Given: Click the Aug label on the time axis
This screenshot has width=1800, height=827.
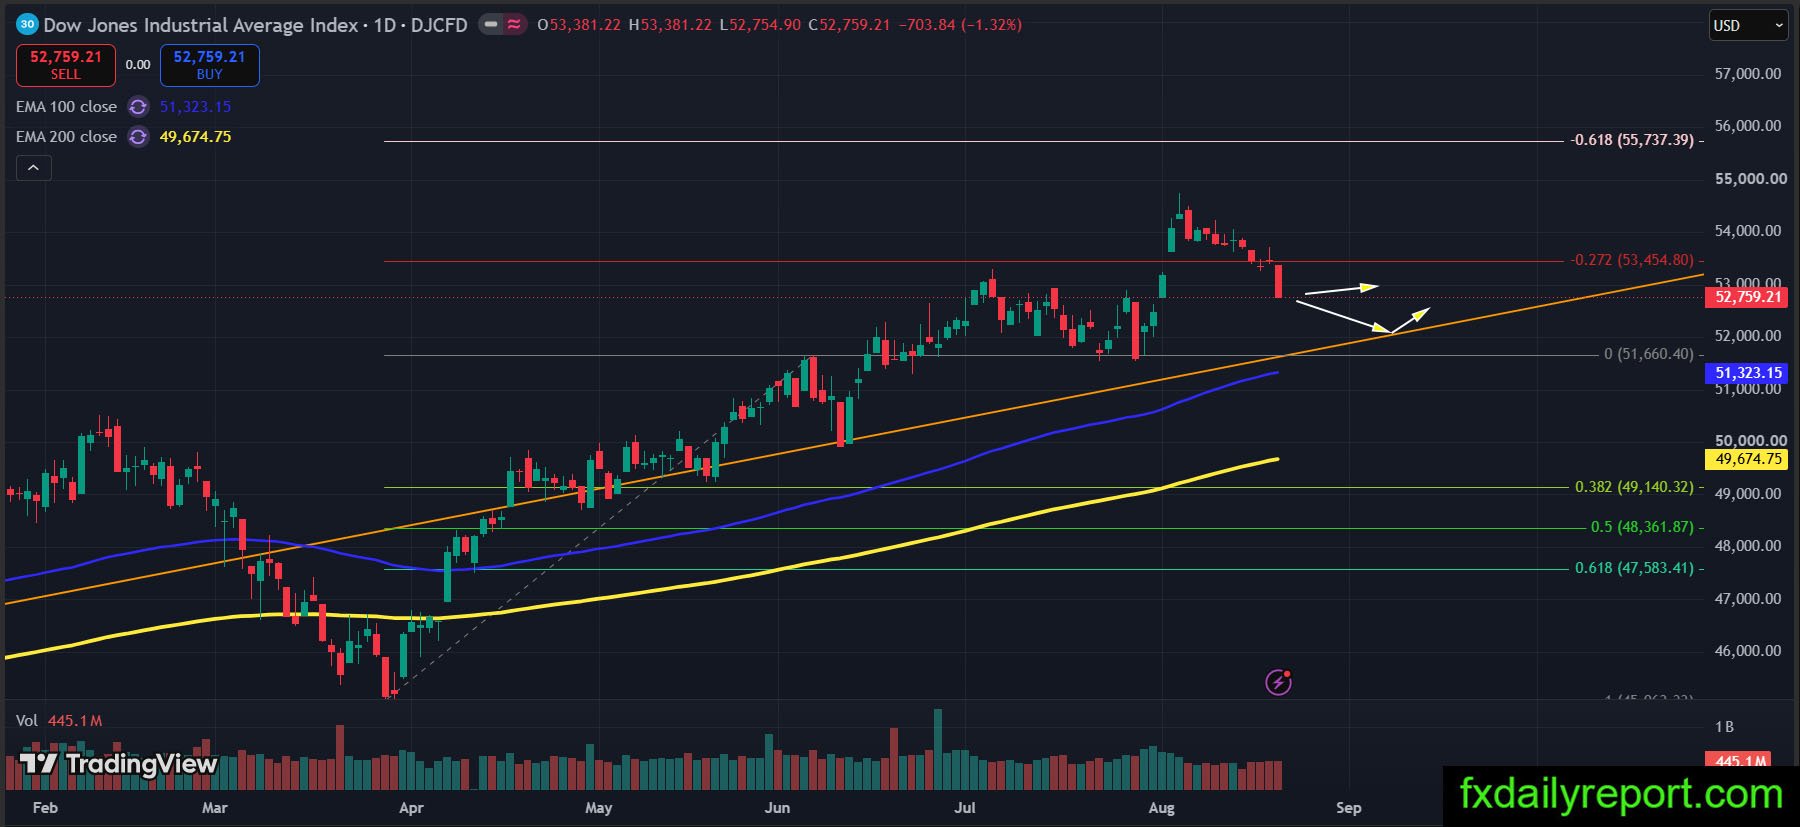Looking at the screenshot, I should click(1162, 808).
